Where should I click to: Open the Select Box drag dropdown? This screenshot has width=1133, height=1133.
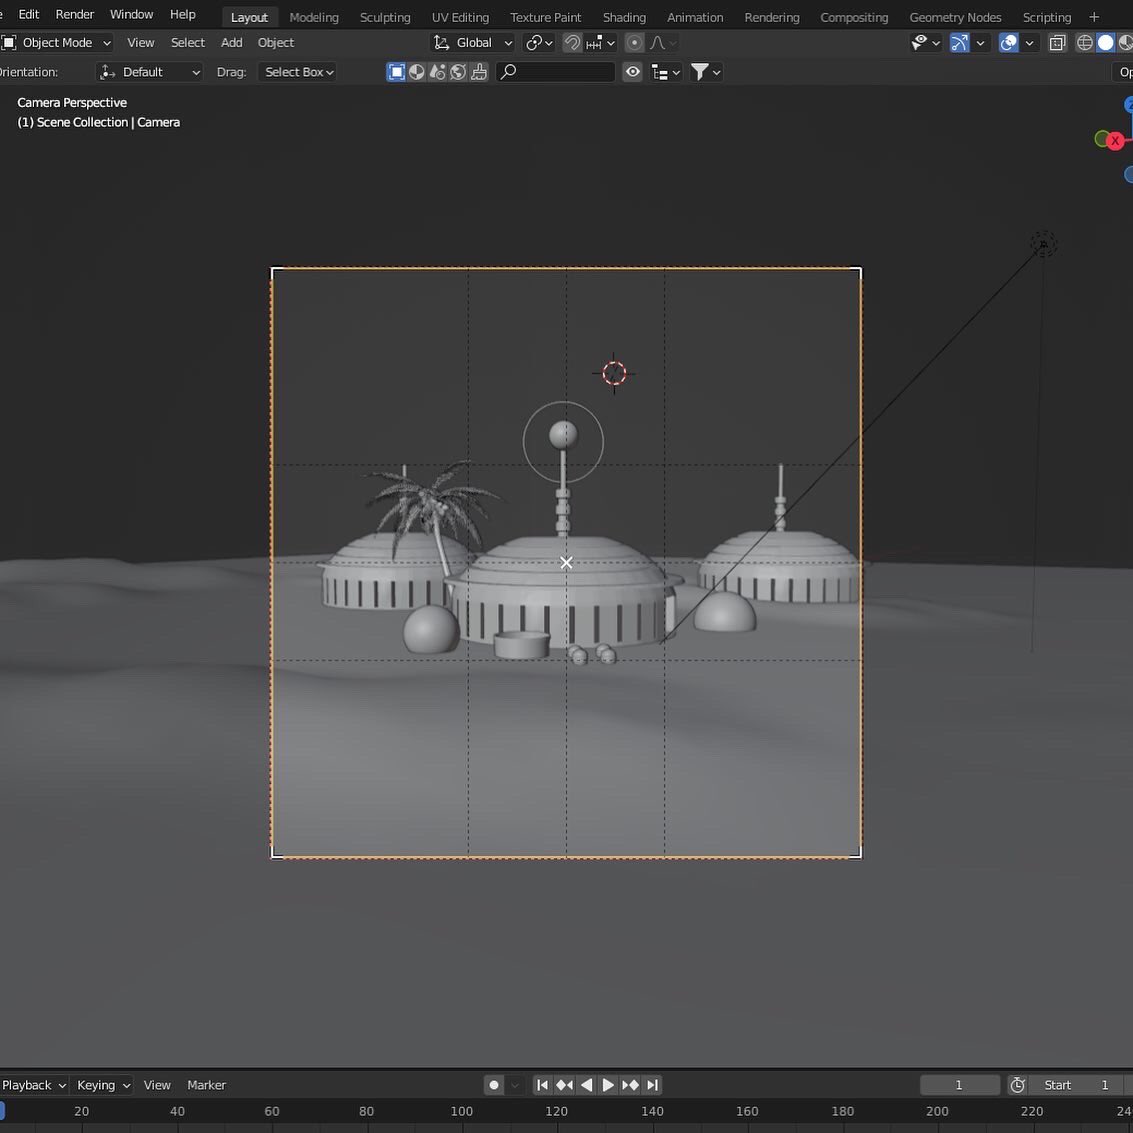pos(298,72)
